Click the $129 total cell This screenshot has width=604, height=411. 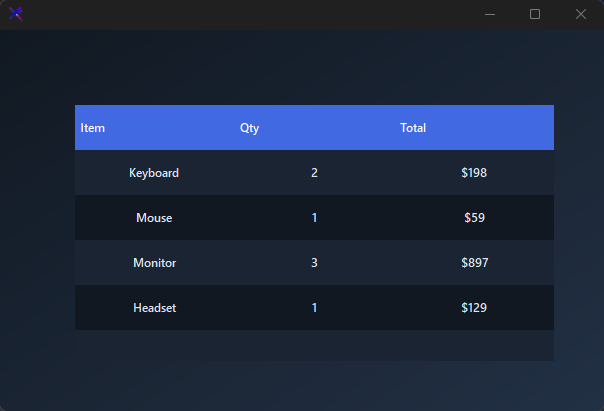point(474,308)
